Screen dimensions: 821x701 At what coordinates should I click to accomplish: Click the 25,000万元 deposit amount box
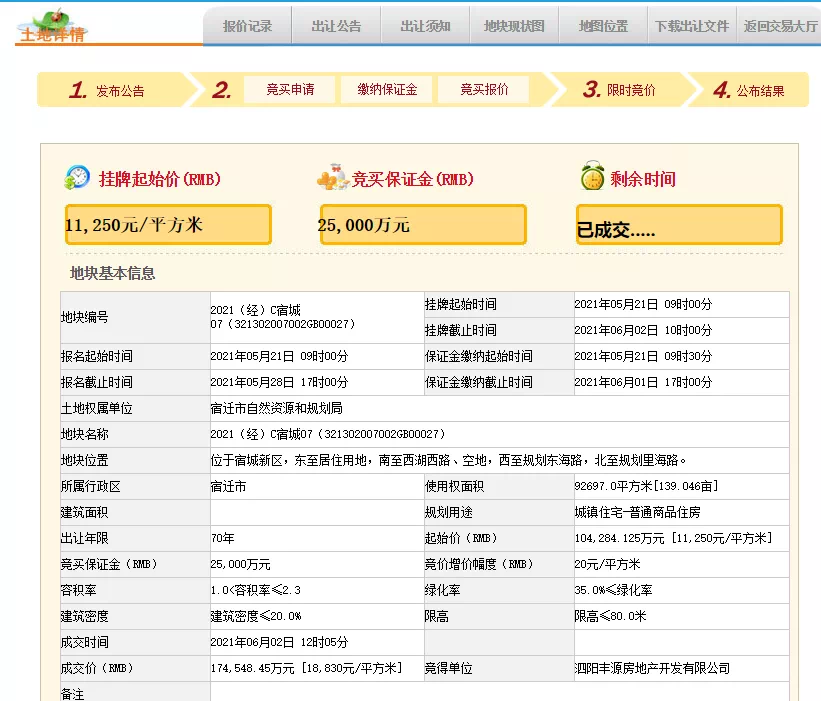click(x=423, y=225)
